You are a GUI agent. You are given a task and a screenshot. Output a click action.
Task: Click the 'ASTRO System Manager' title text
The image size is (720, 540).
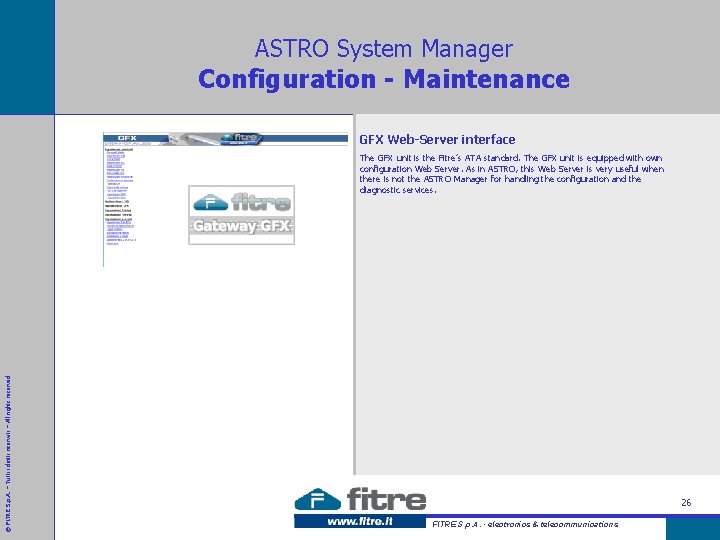[384, 48]
